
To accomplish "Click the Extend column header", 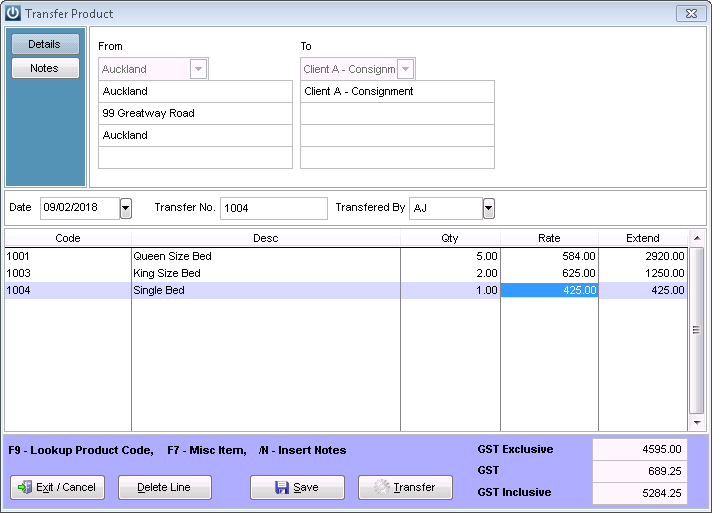I will tap(643, 238).
